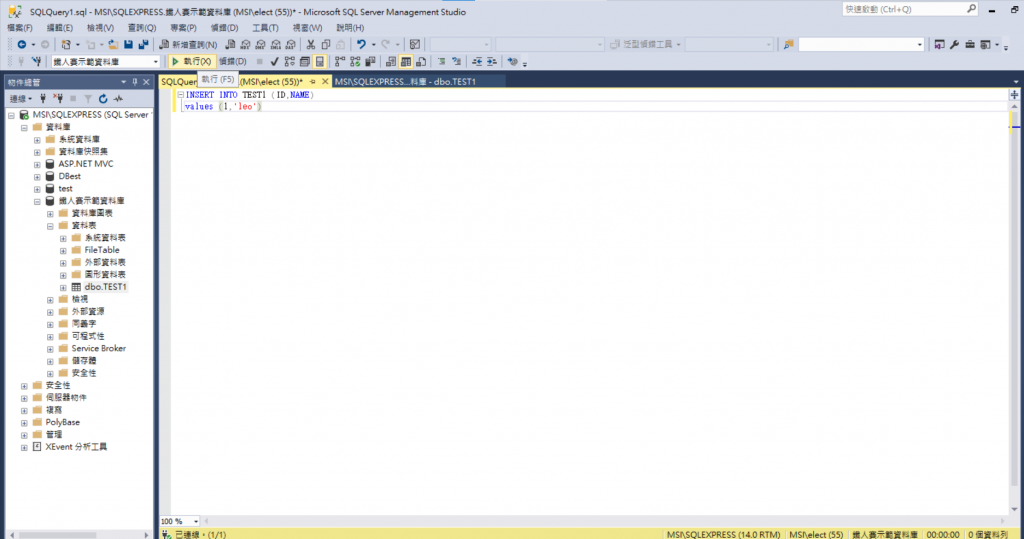Click the Query Options icon

305,61
